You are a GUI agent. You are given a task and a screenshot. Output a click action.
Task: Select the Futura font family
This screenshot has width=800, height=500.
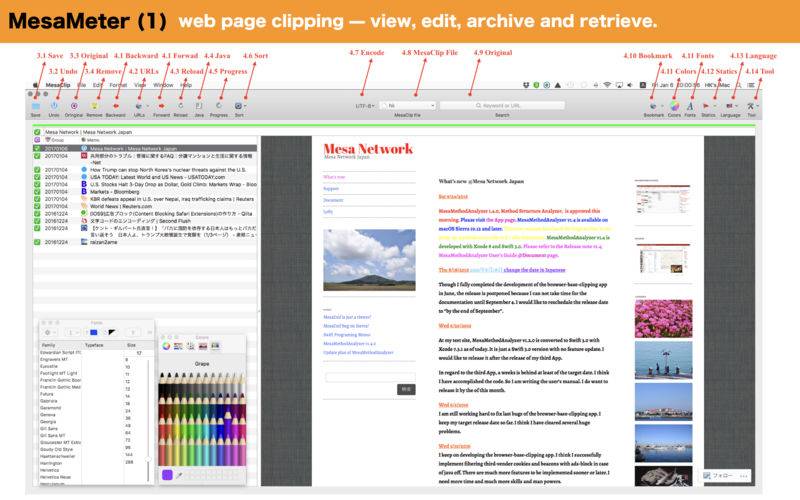click(x=46, y=394)
